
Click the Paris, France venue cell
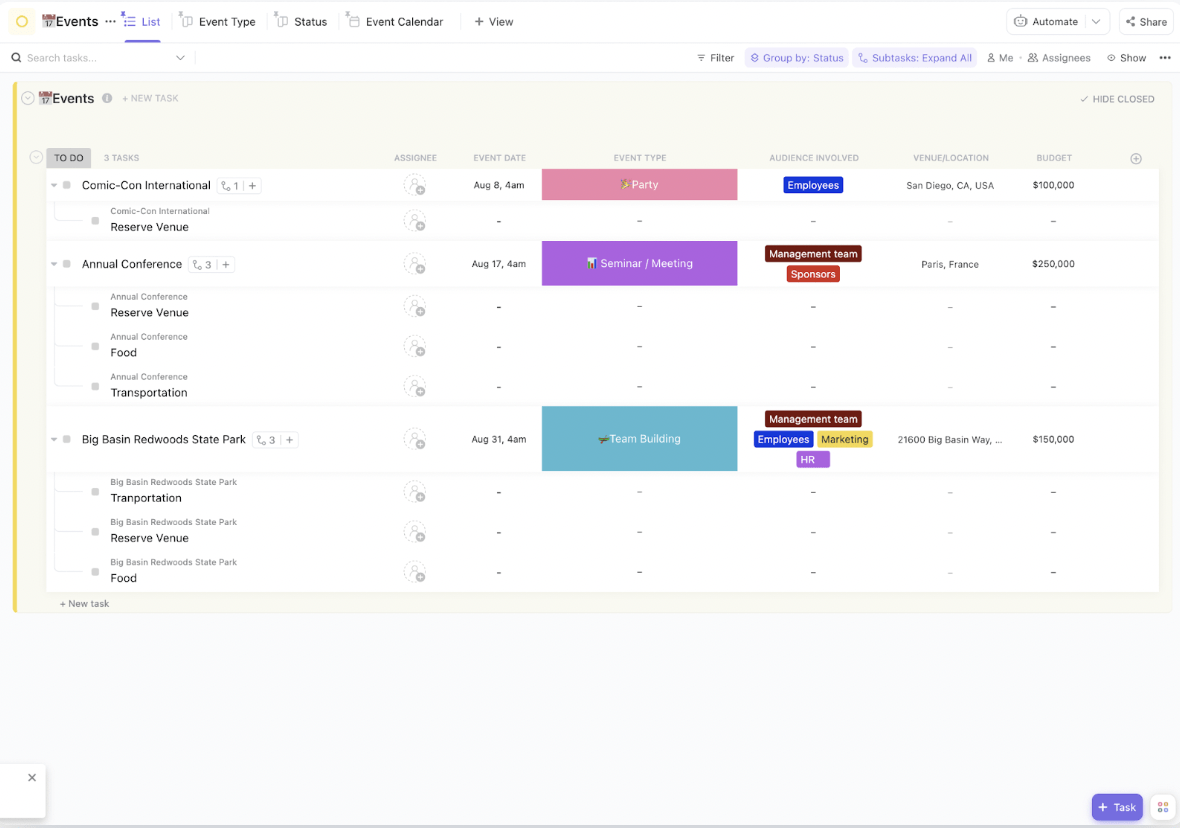(x=950, y=264)
